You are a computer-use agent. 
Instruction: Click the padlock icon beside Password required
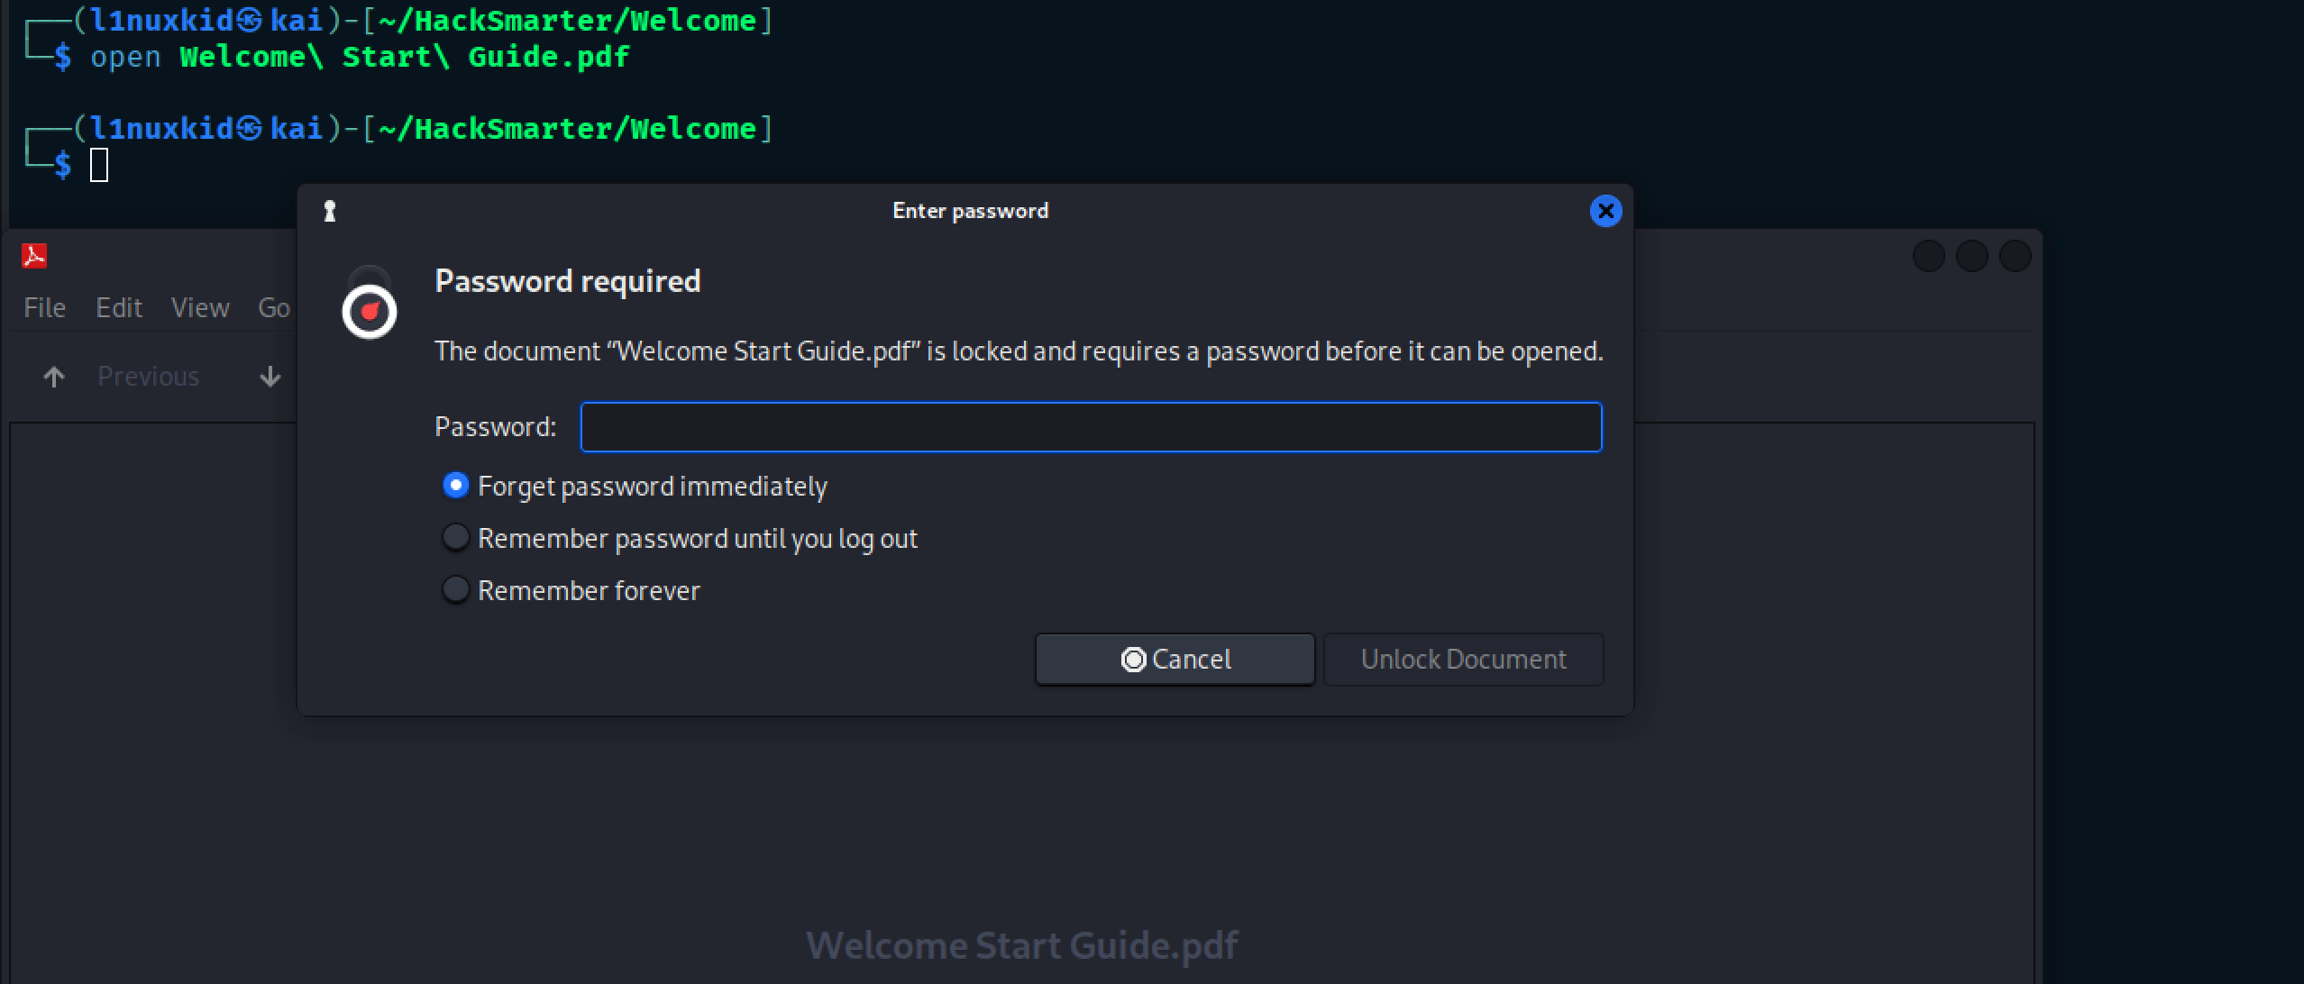coord(369,304)
